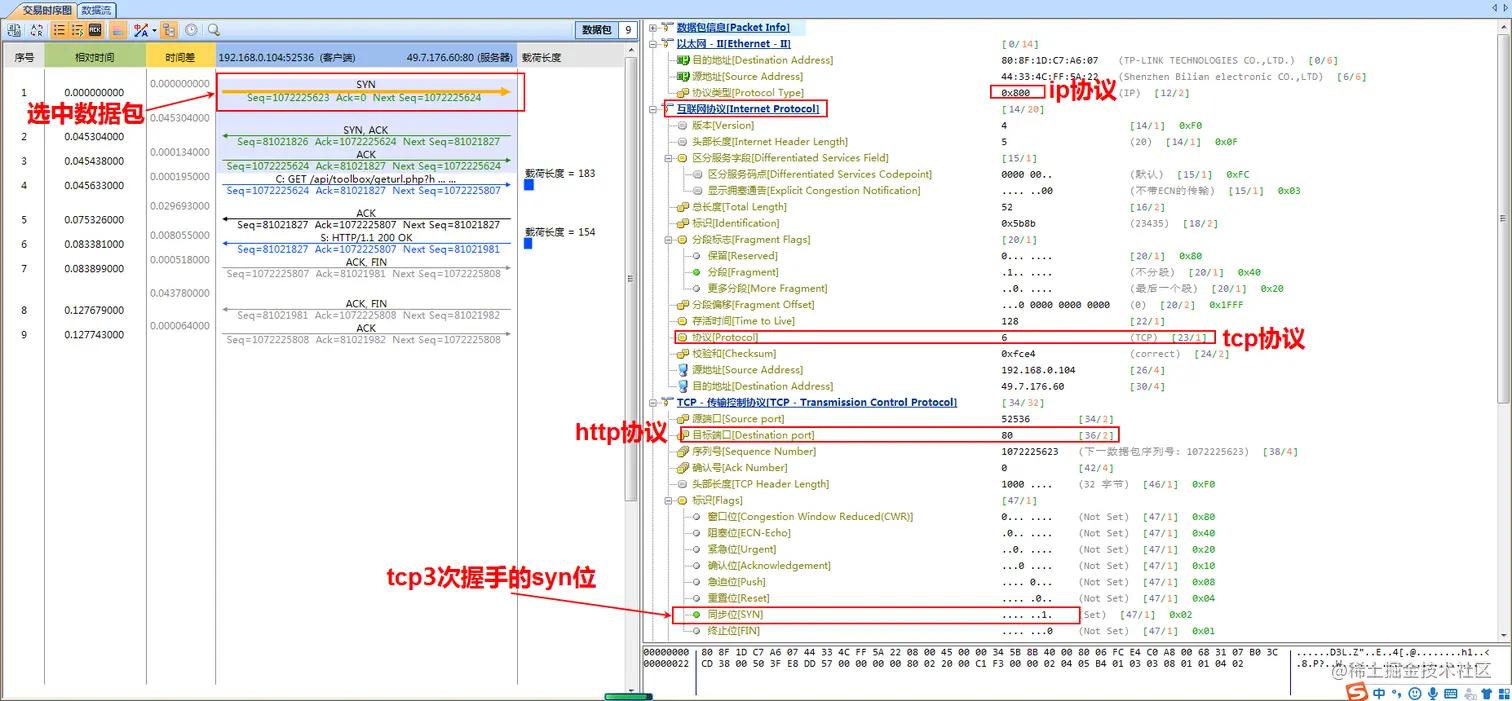Toggle the pink highlight rows toolbar icon

[x=117, y=30]
